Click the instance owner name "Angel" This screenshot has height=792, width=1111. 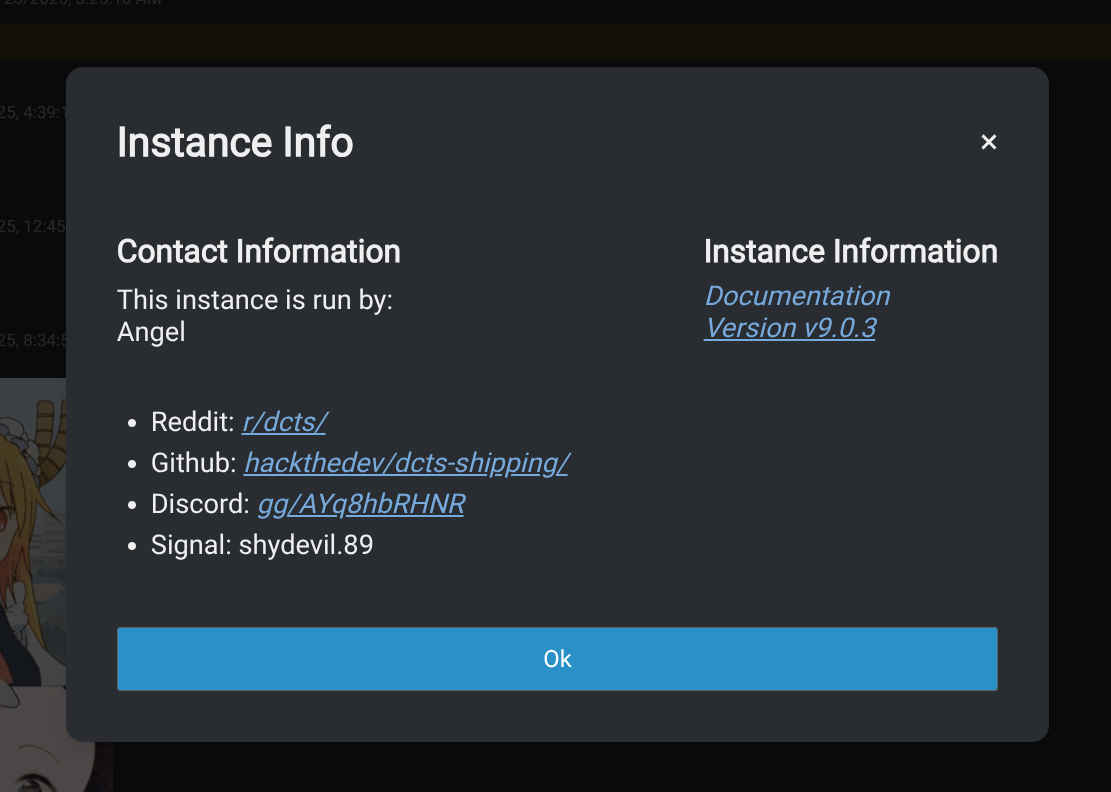(151, 332)
